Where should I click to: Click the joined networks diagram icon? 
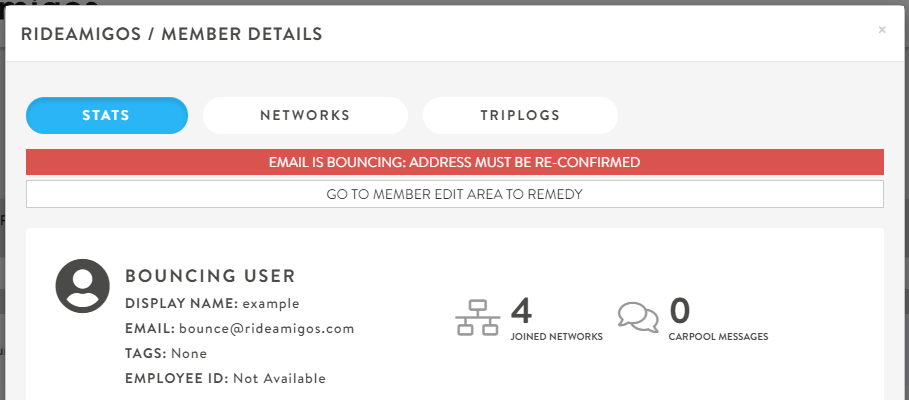point(476,316)
